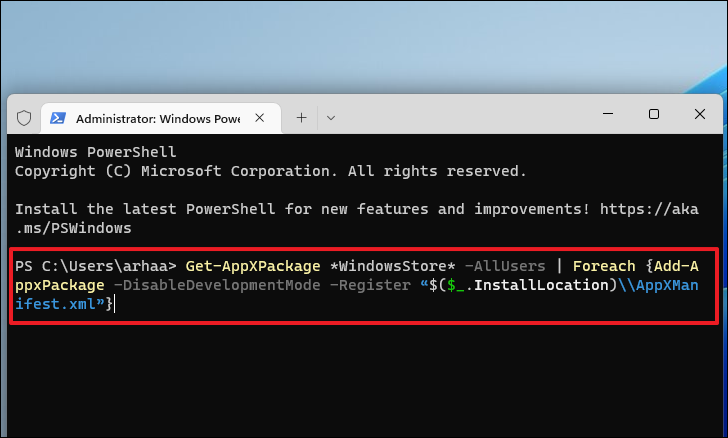
Task: Minimize the Terminal window
Action: click(x=608, y=114)
